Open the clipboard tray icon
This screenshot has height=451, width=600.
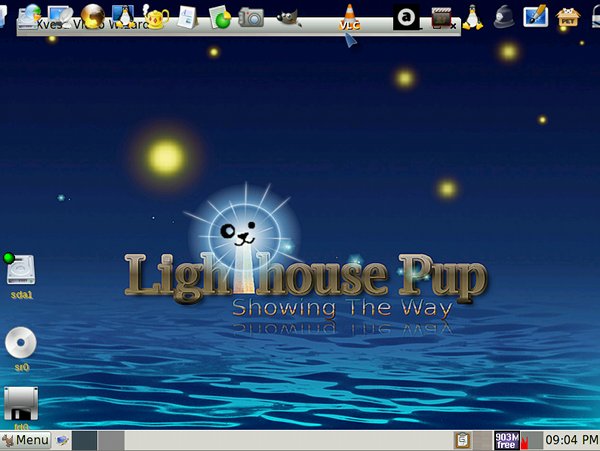462,440
